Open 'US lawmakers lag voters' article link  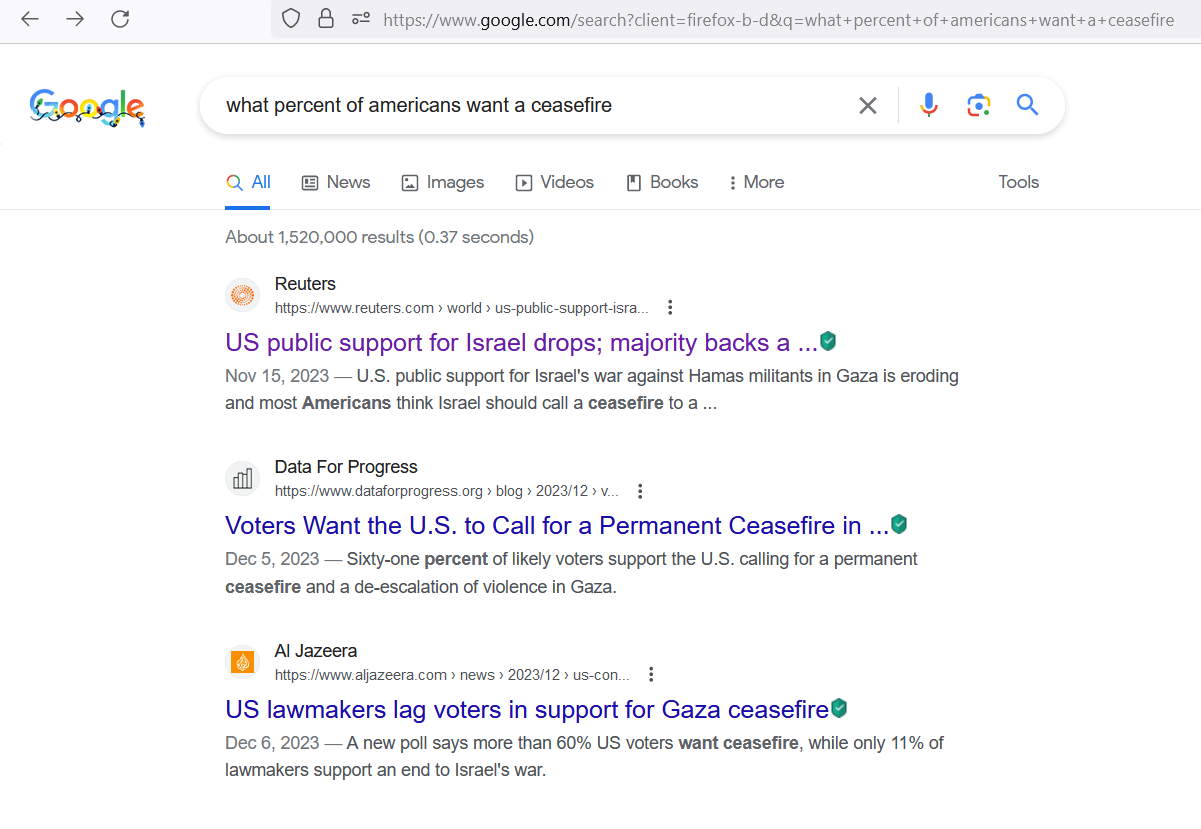tap(527, 710)
